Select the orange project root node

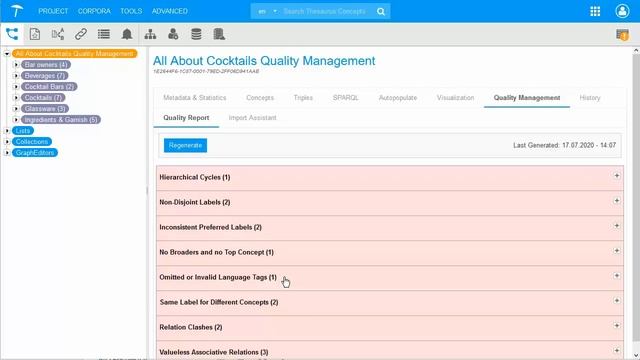[x=74, y=53]
